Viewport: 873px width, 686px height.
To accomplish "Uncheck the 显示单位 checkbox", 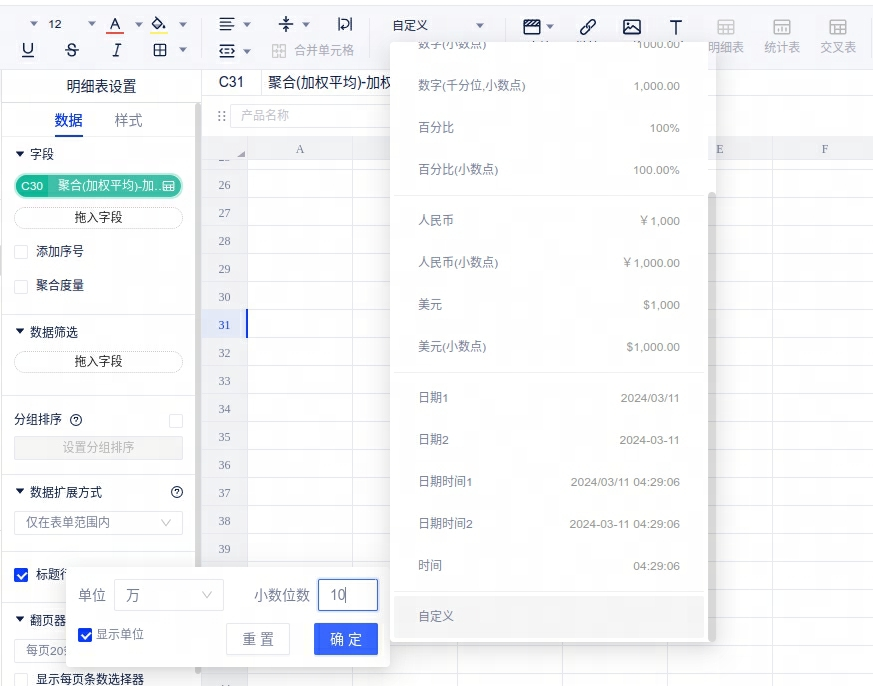I will [x=86, y=635].
